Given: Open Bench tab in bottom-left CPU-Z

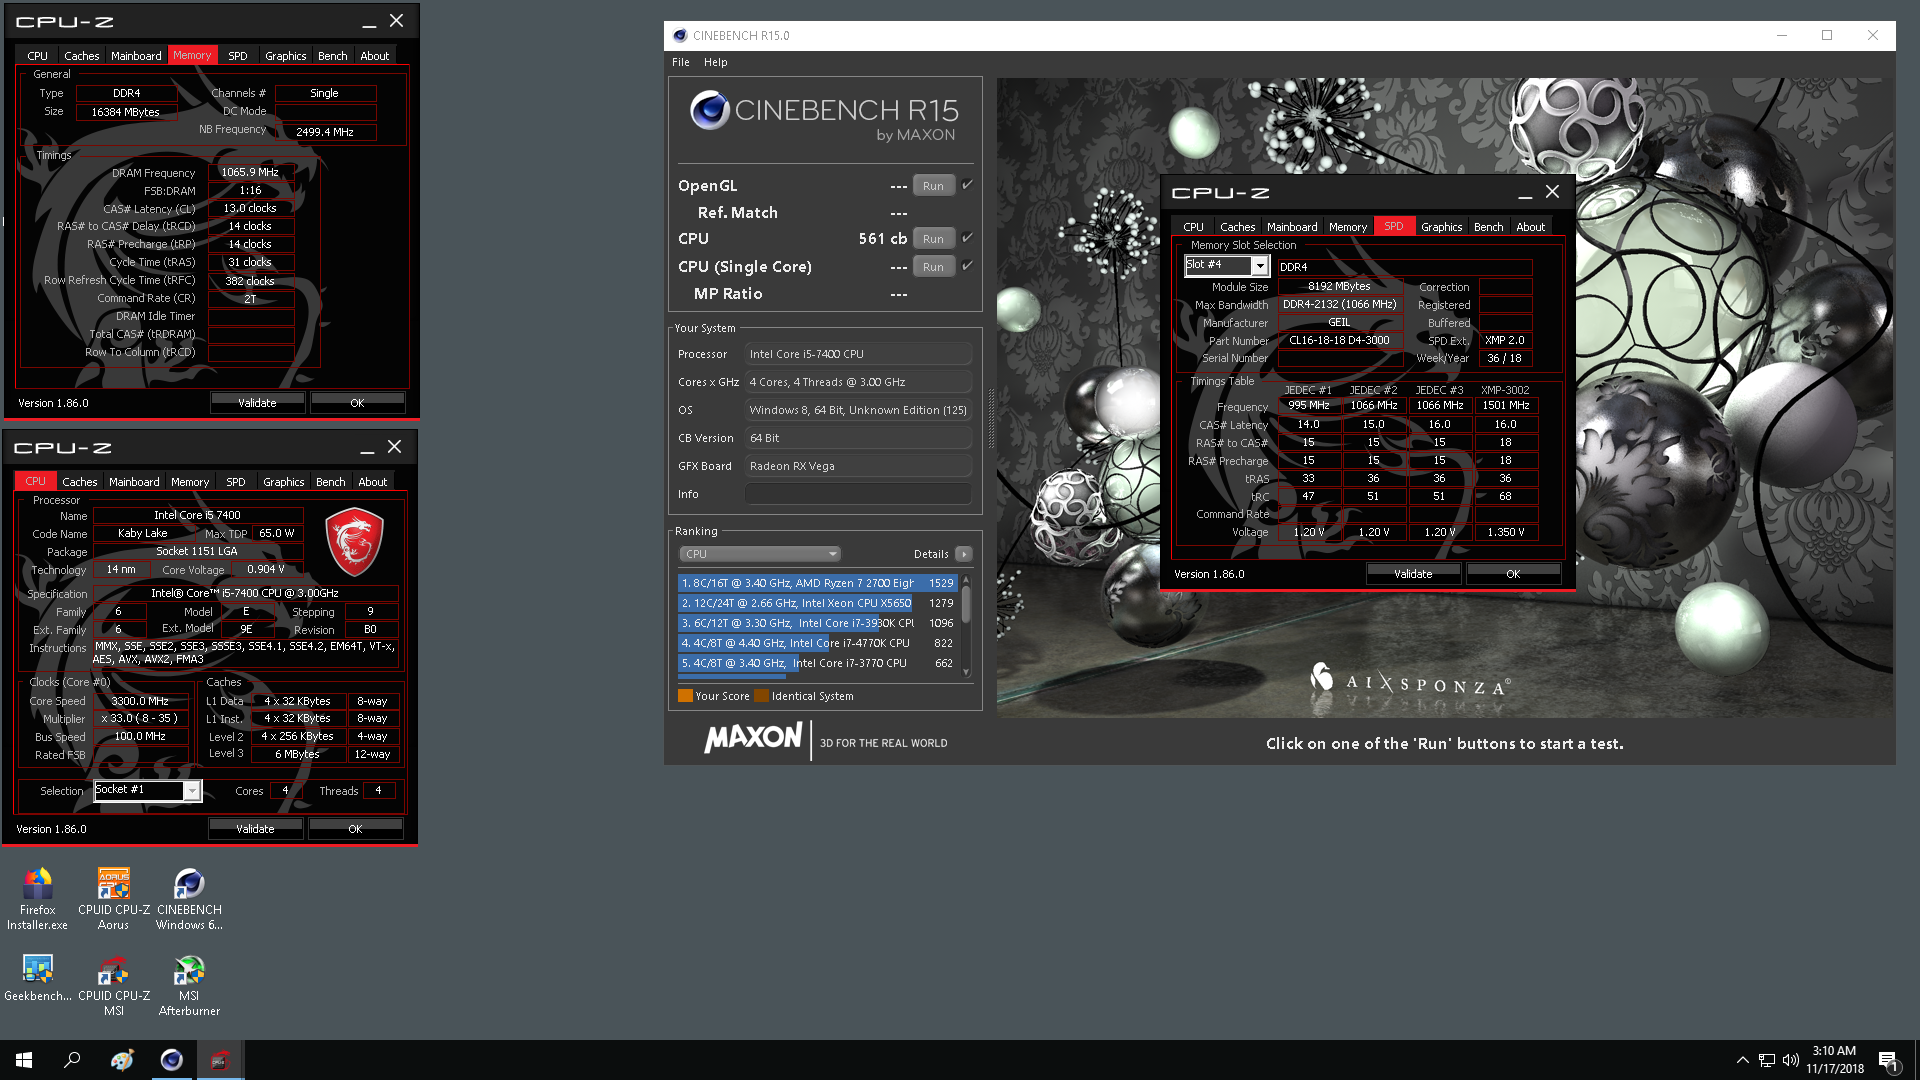Looking at the screenshot, I should click(331, 482).
